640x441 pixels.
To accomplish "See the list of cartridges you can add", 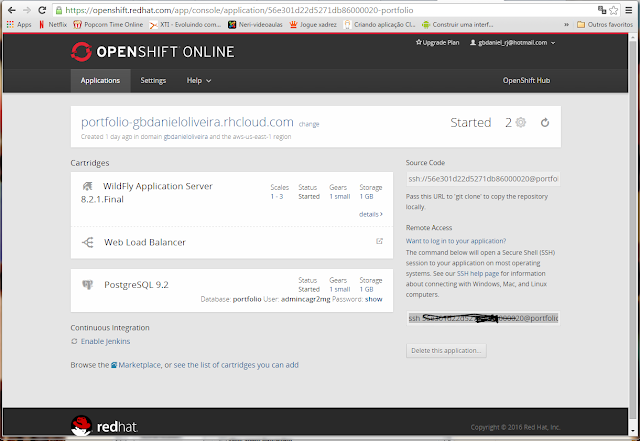I will (x=236, y=365).
